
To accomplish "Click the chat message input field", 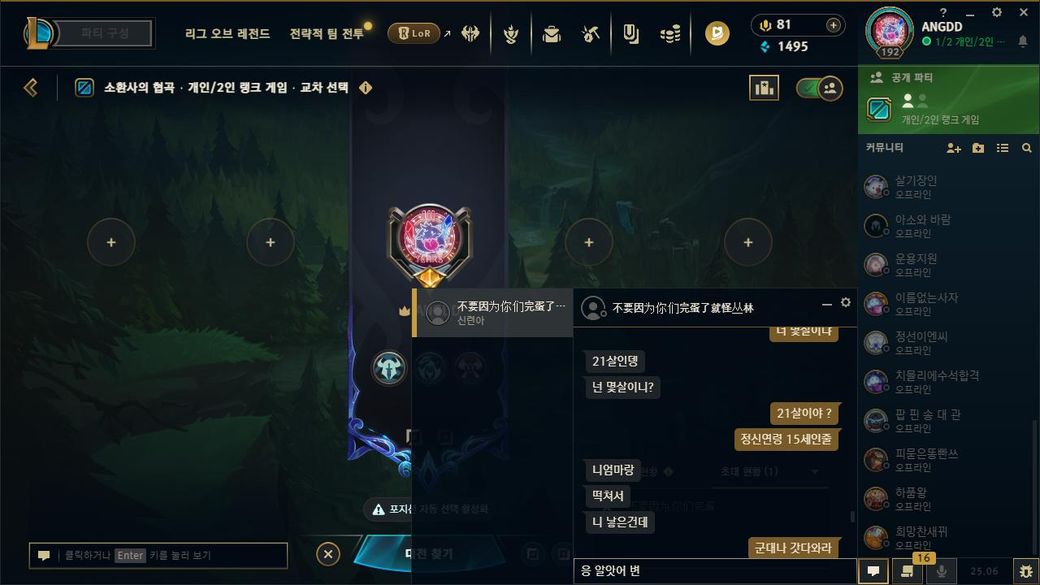I will tap(714, 570).
